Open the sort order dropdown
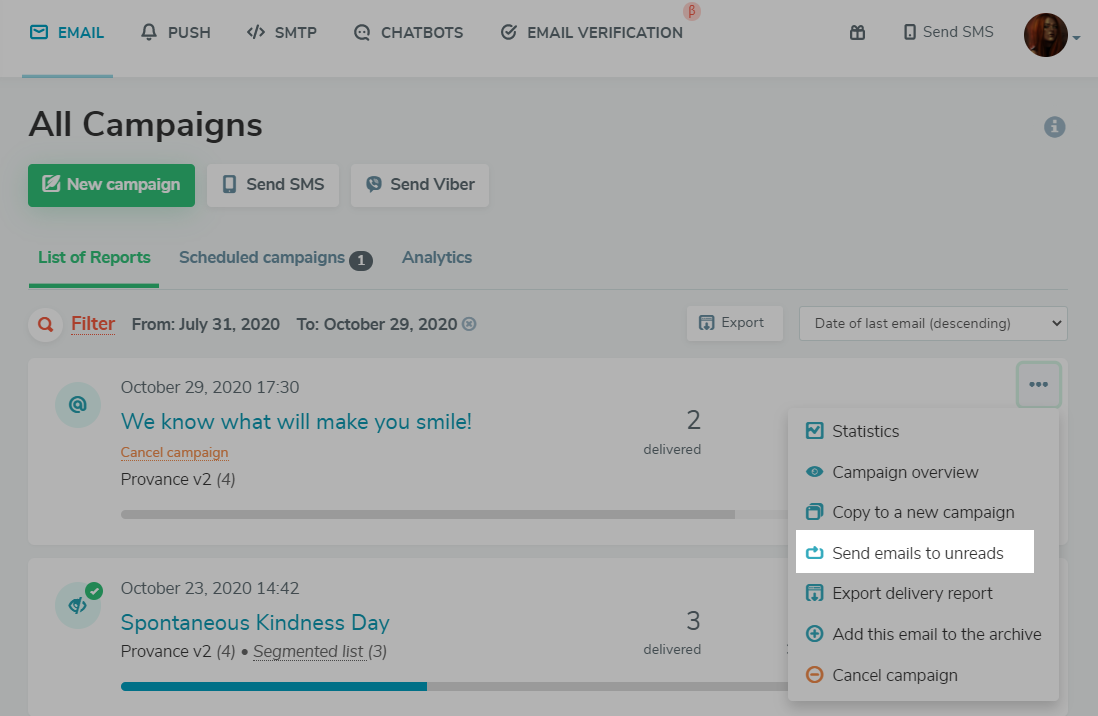 point(932,323)
